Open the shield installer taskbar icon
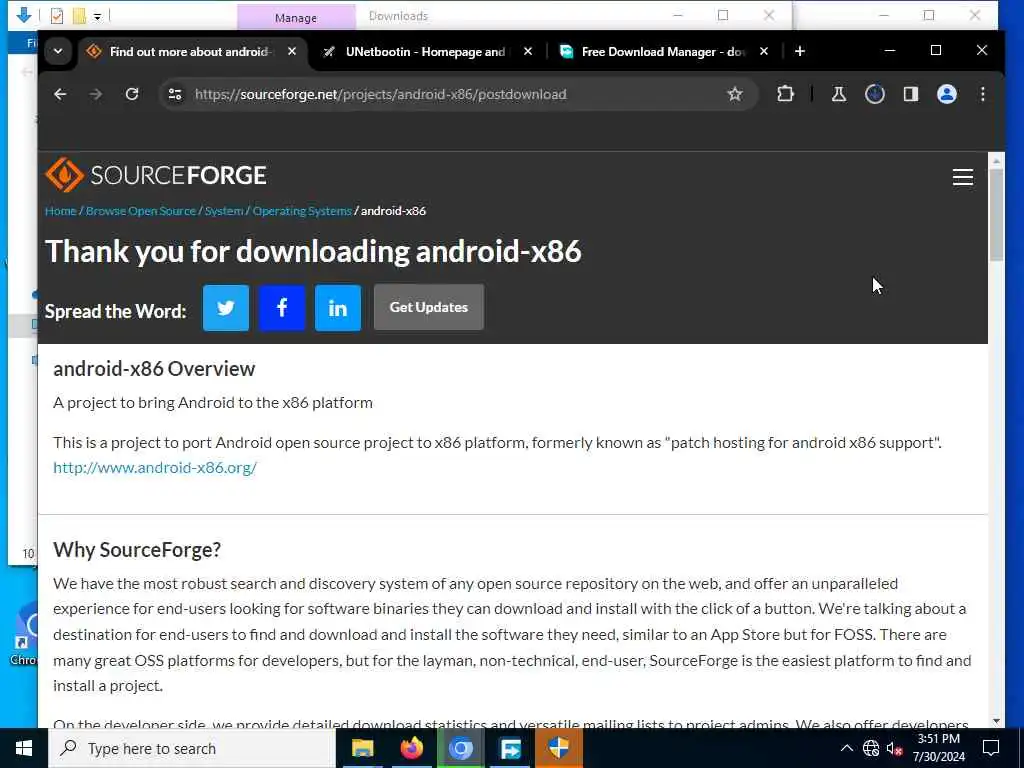This screenshot has width=1024, height=768. tap(558, 748)
